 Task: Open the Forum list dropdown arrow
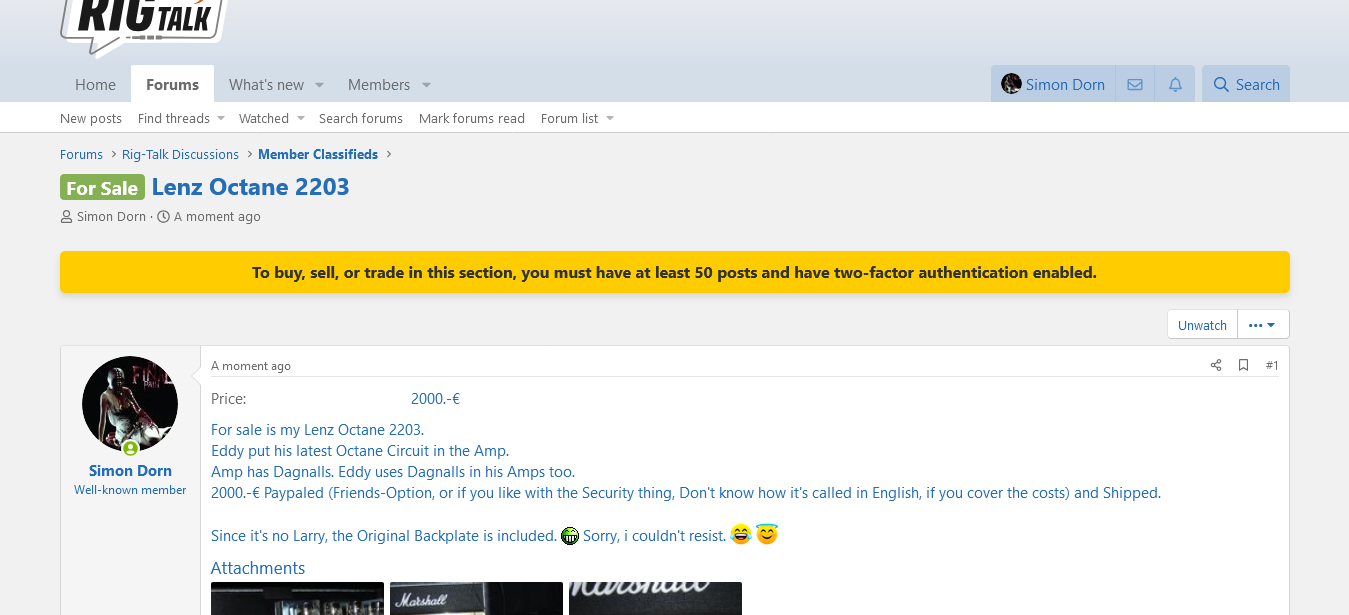tap(609, 118)
